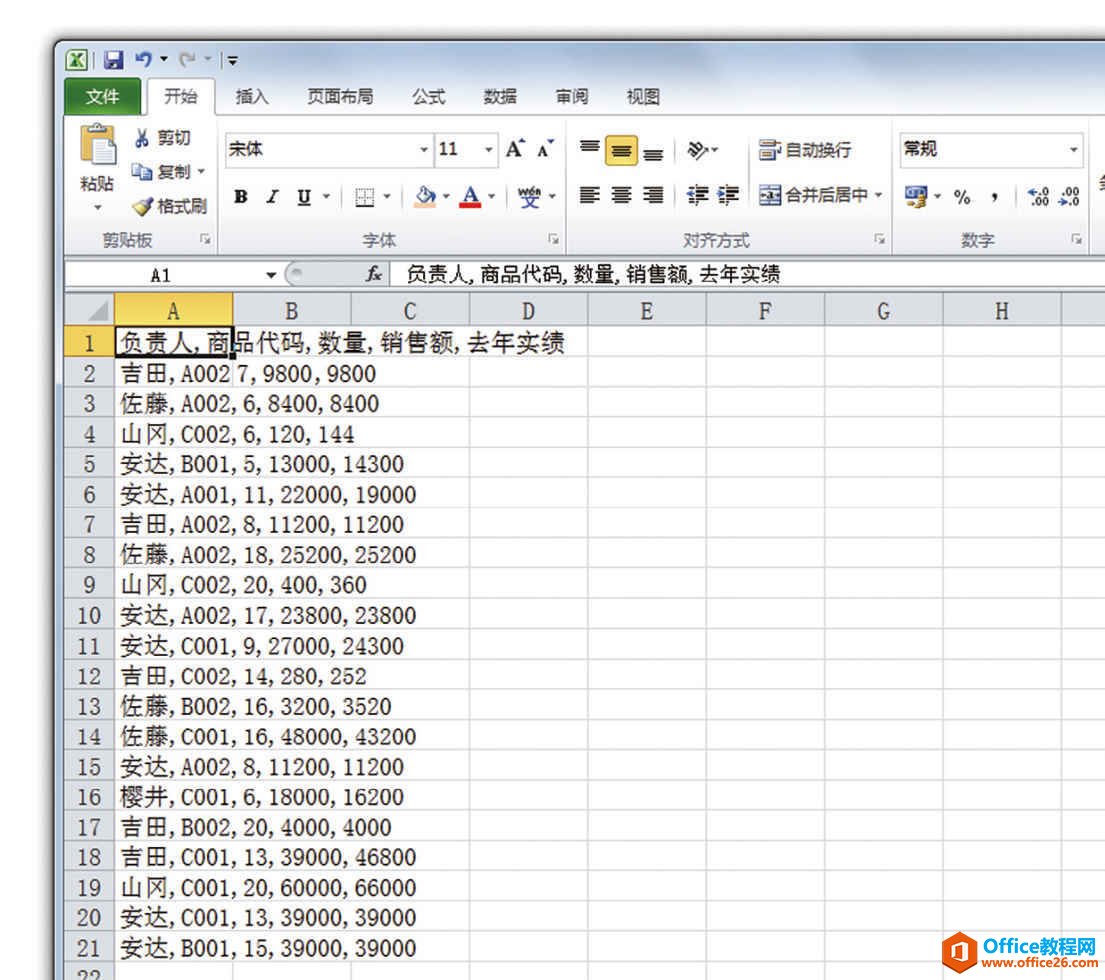Image resolution: width=1105 pixels, height=980 pixels.
Task: Click the 复制 copy button
Action: tap(162, 172)
